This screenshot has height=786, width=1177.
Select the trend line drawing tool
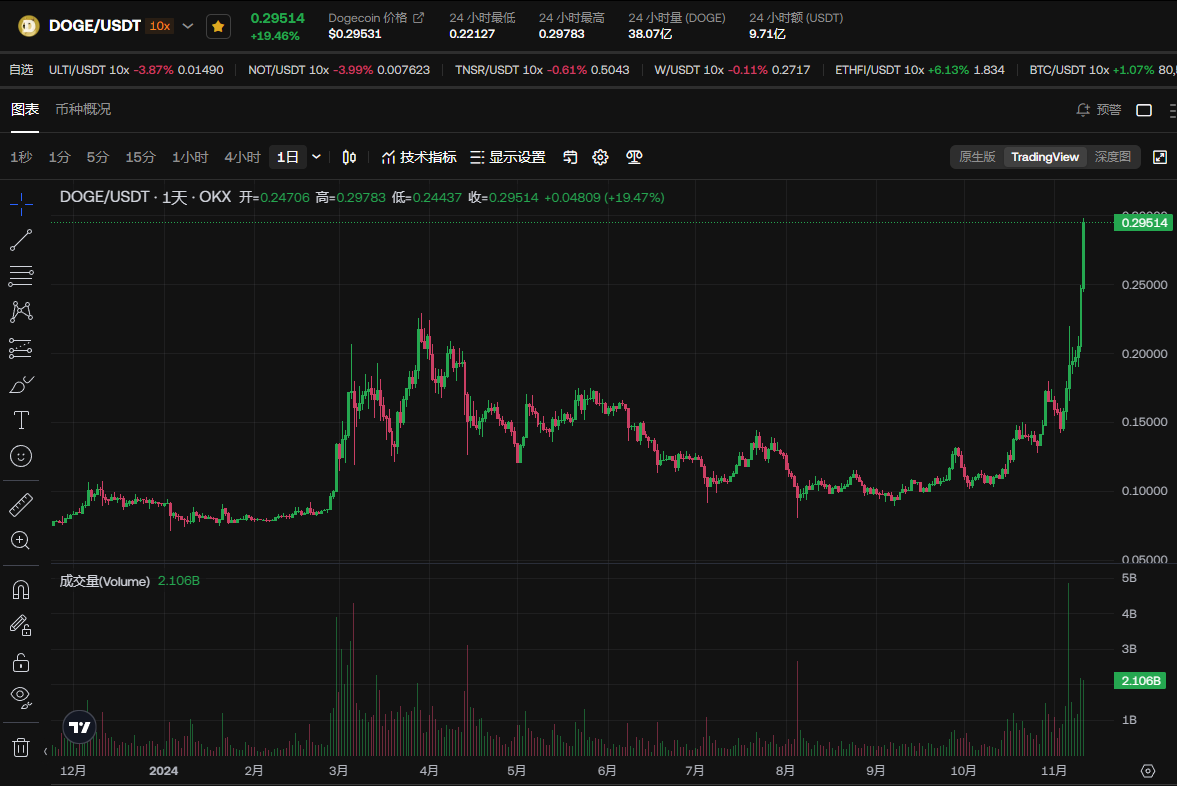21,240
